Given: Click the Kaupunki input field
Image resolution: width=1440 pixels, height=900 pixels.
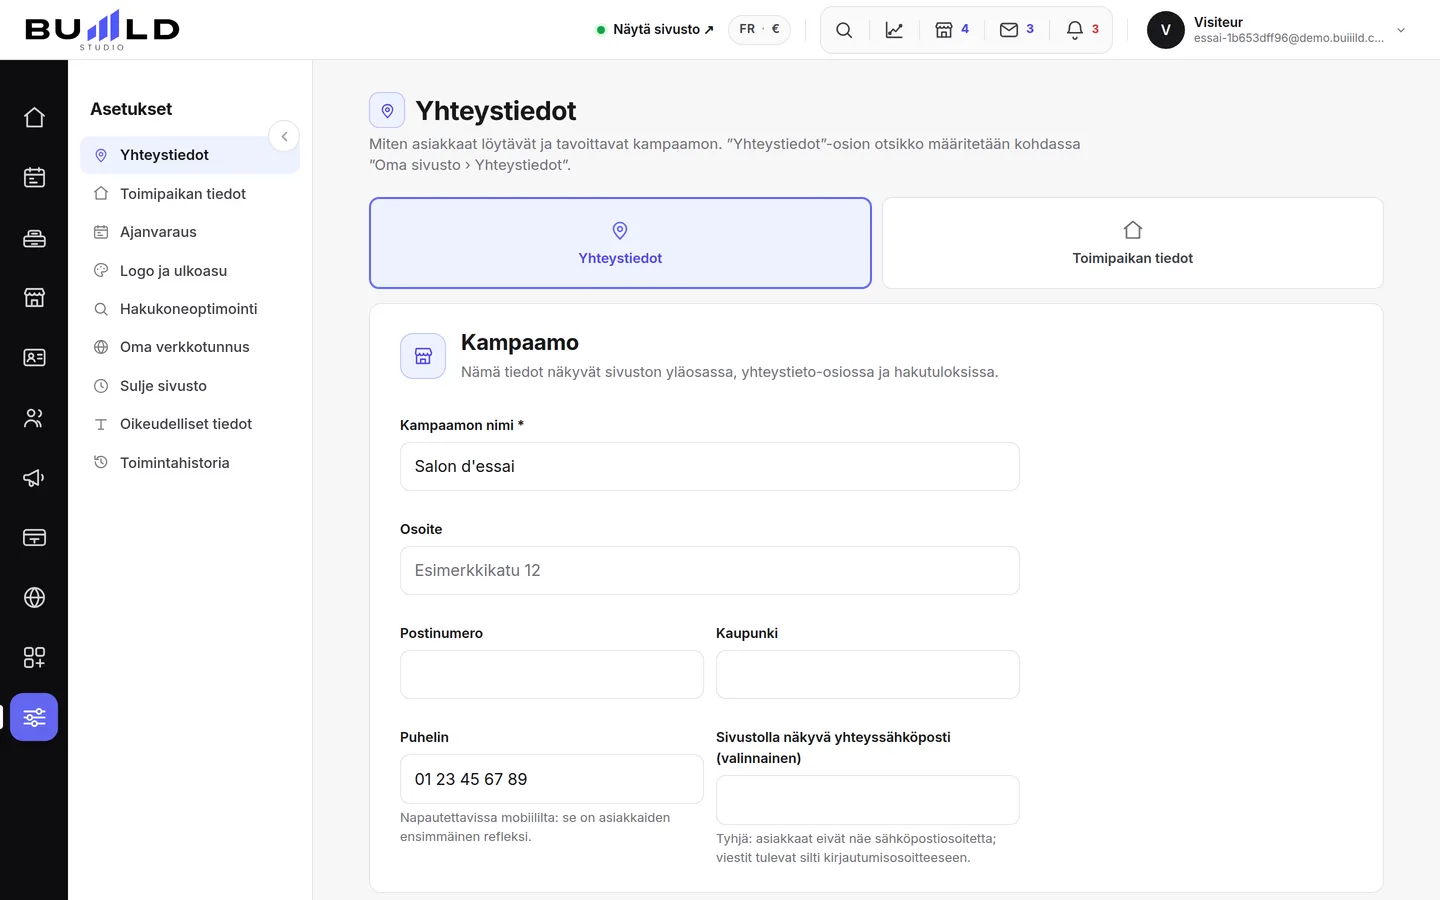Looking at the screenshot, I should pos(868,674).
